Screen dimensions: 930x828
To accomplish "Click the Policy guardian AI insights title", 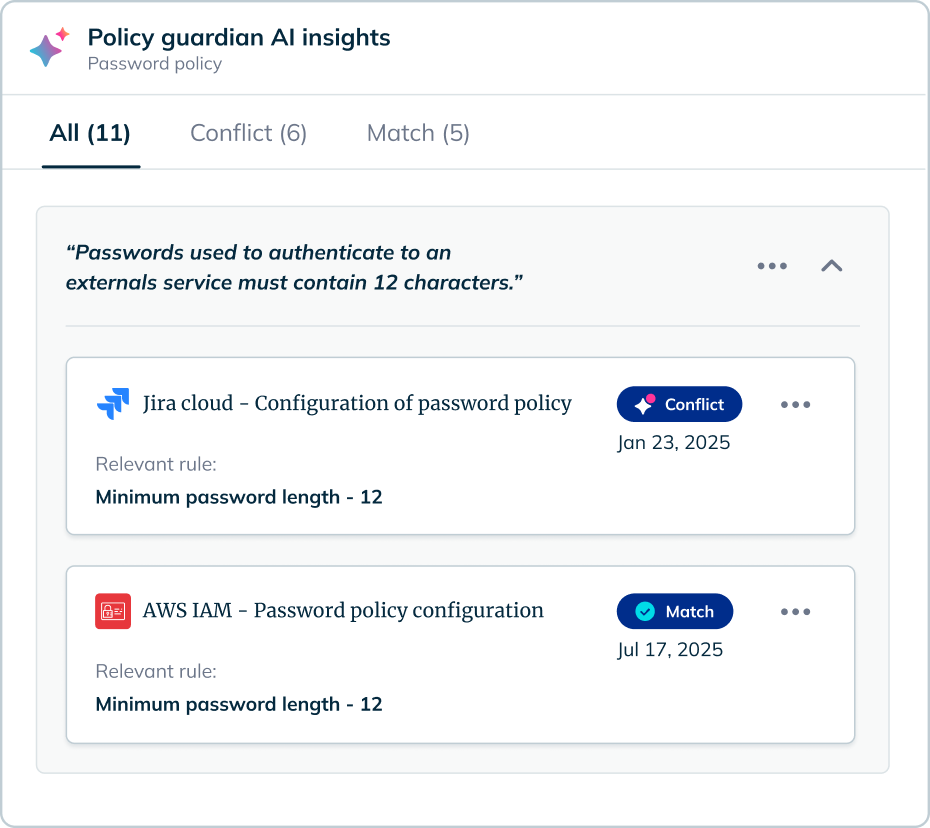I will pyautogui.click(x=239, y=38).
